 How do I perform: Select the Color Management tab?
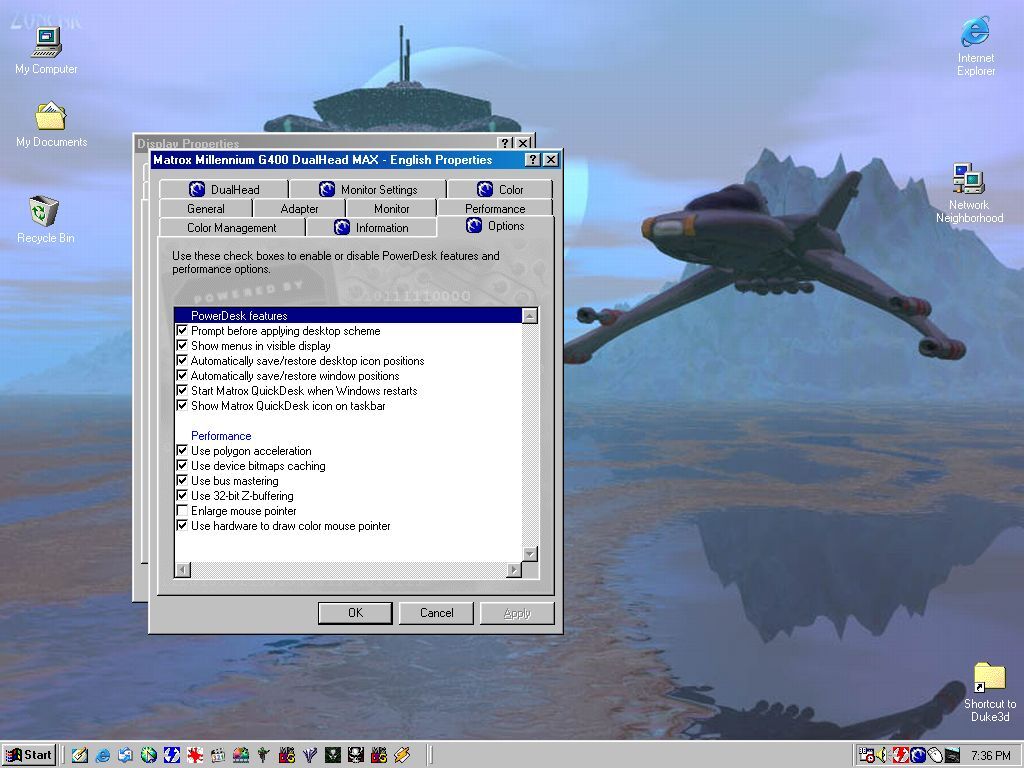(x=231, y=227)
